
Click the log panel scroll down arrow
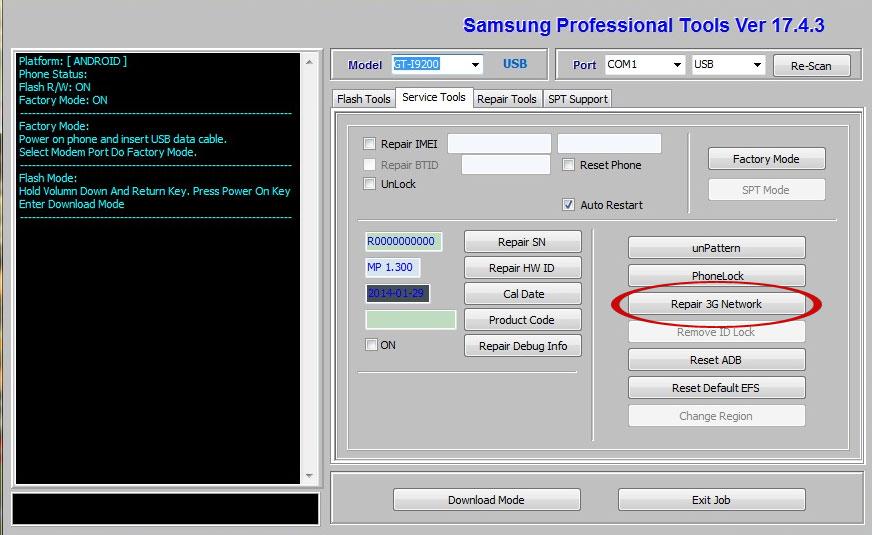309,475
